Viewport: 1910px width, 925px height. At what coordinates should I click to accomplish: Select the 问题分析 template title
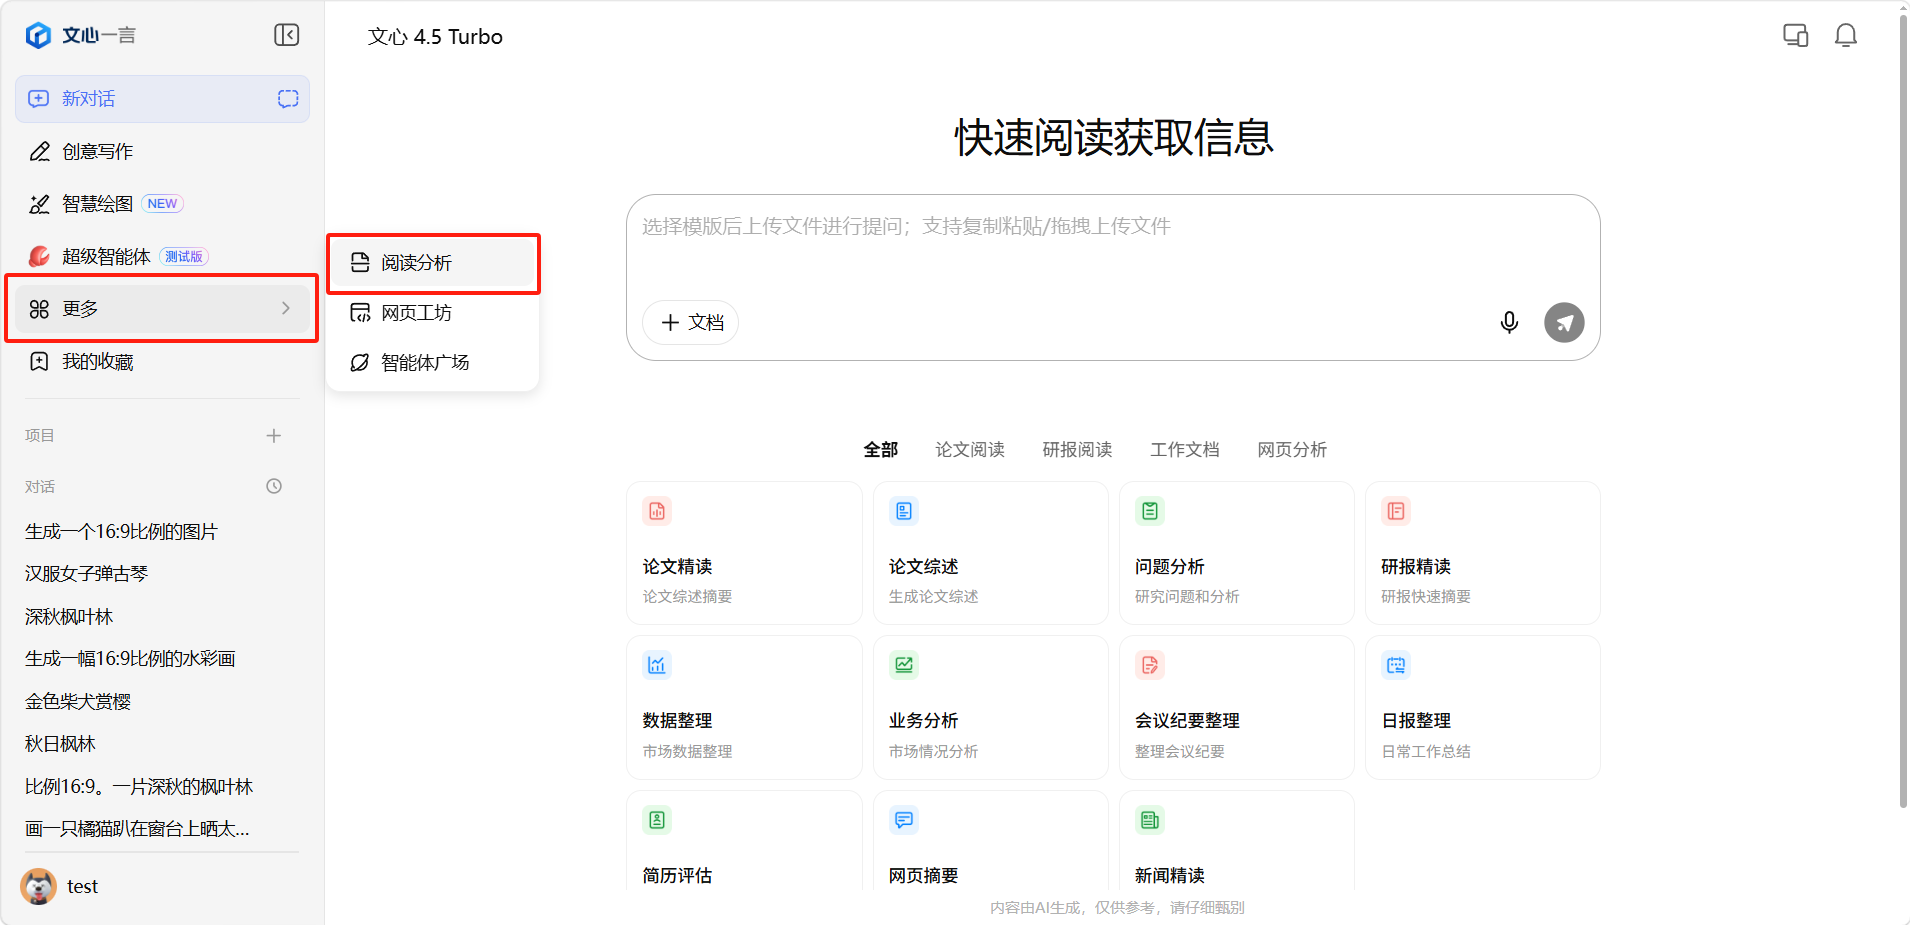(1169, 567)
